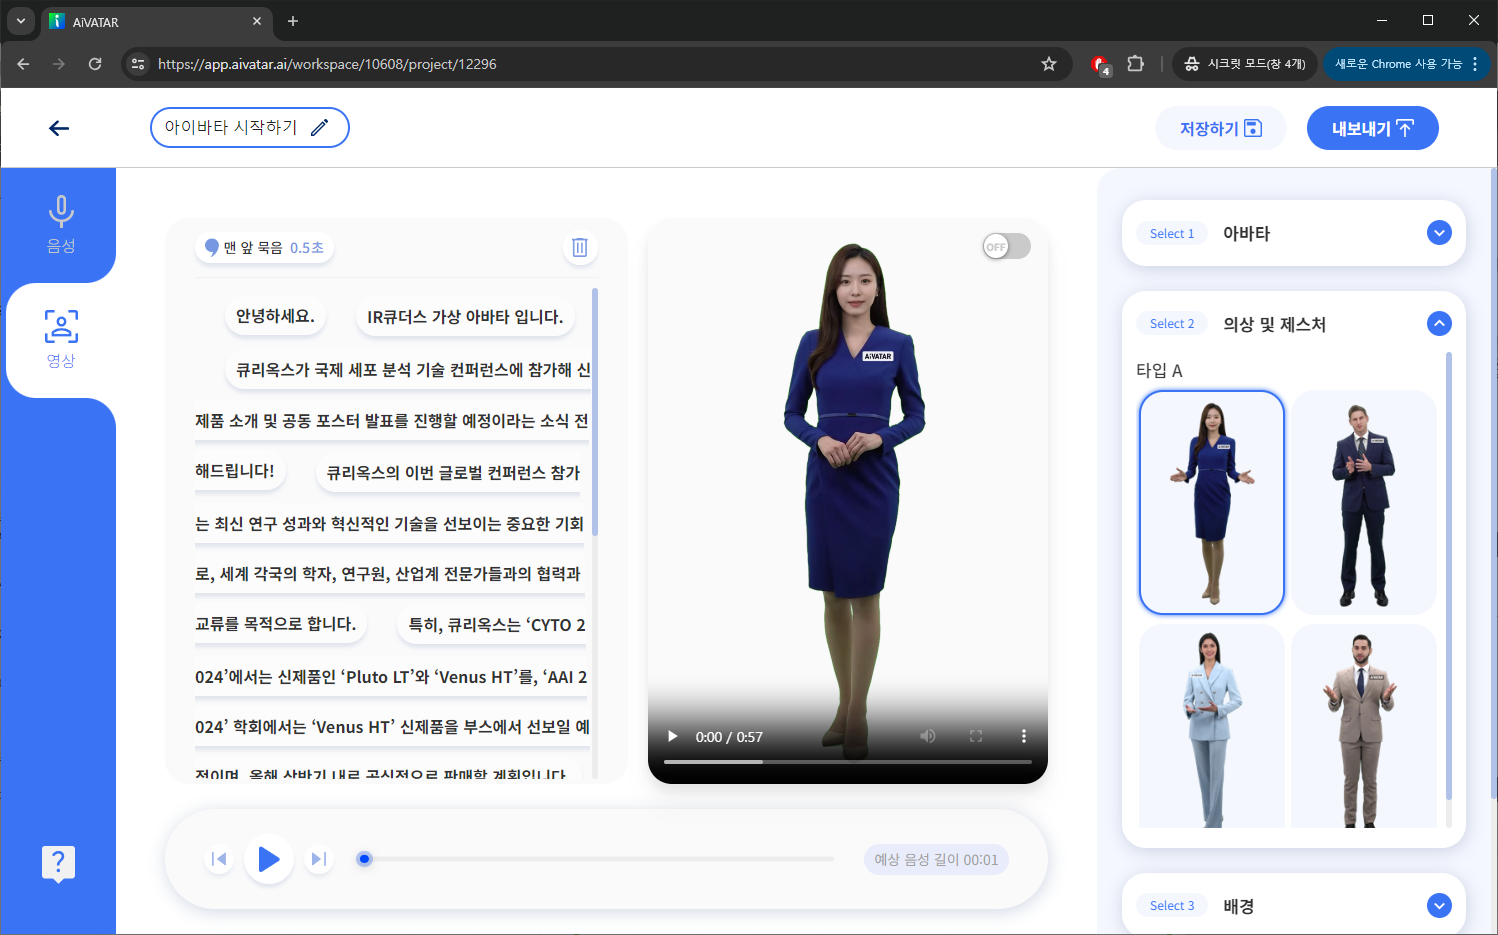This screenshot has width=1498, height=935.
Task: Click the address bar URL
Action: click(327, 64)
